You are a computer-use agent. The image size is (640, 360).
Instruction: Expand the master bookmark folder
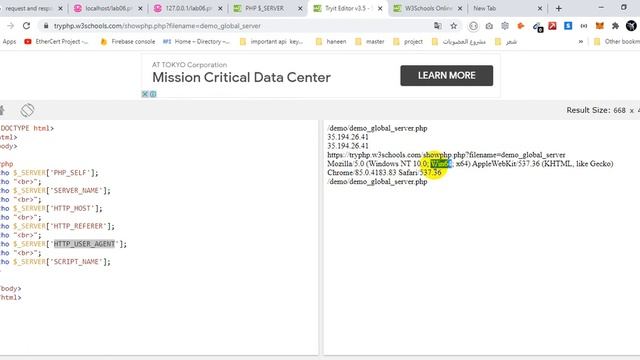[x=370, y=42]
